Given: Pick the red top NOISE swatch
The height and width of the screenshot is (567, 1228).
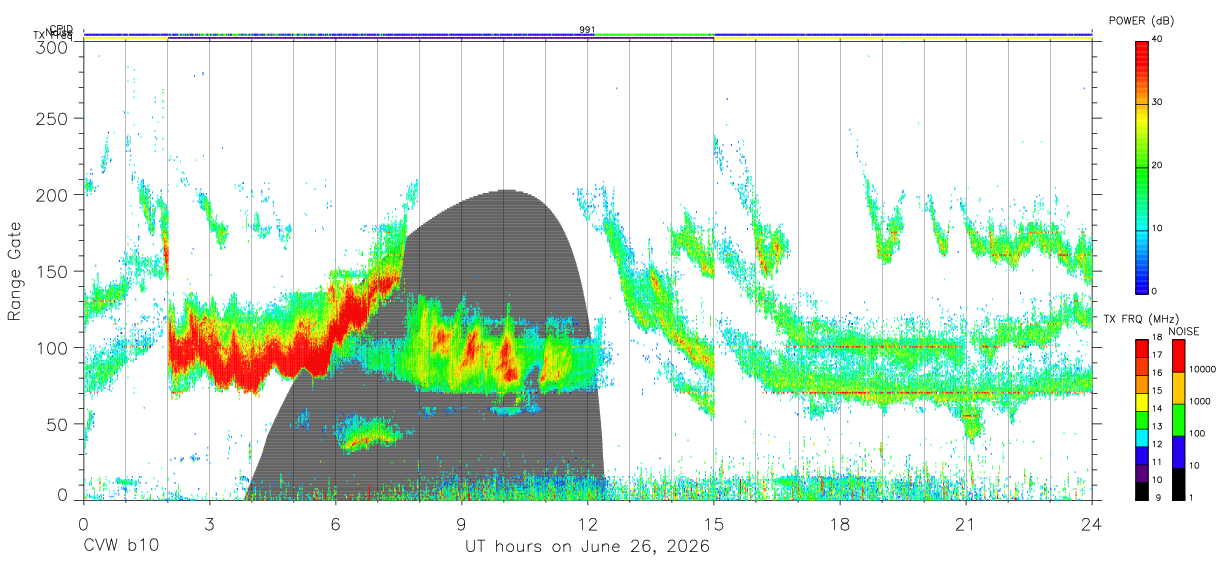Looking at the screenshot, I should click(x=1178, y=356).
